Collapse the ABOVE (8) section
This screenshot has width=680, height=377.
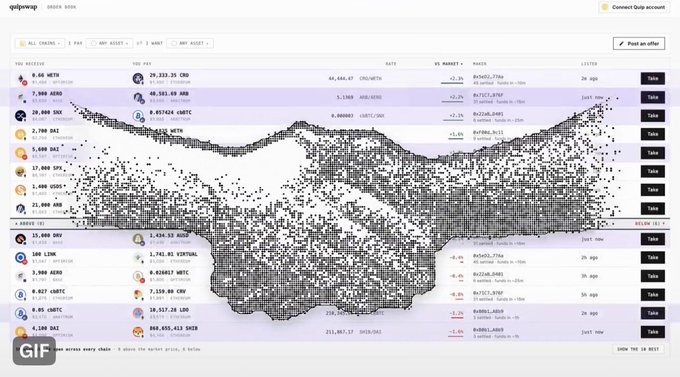[x=29, y=224]
